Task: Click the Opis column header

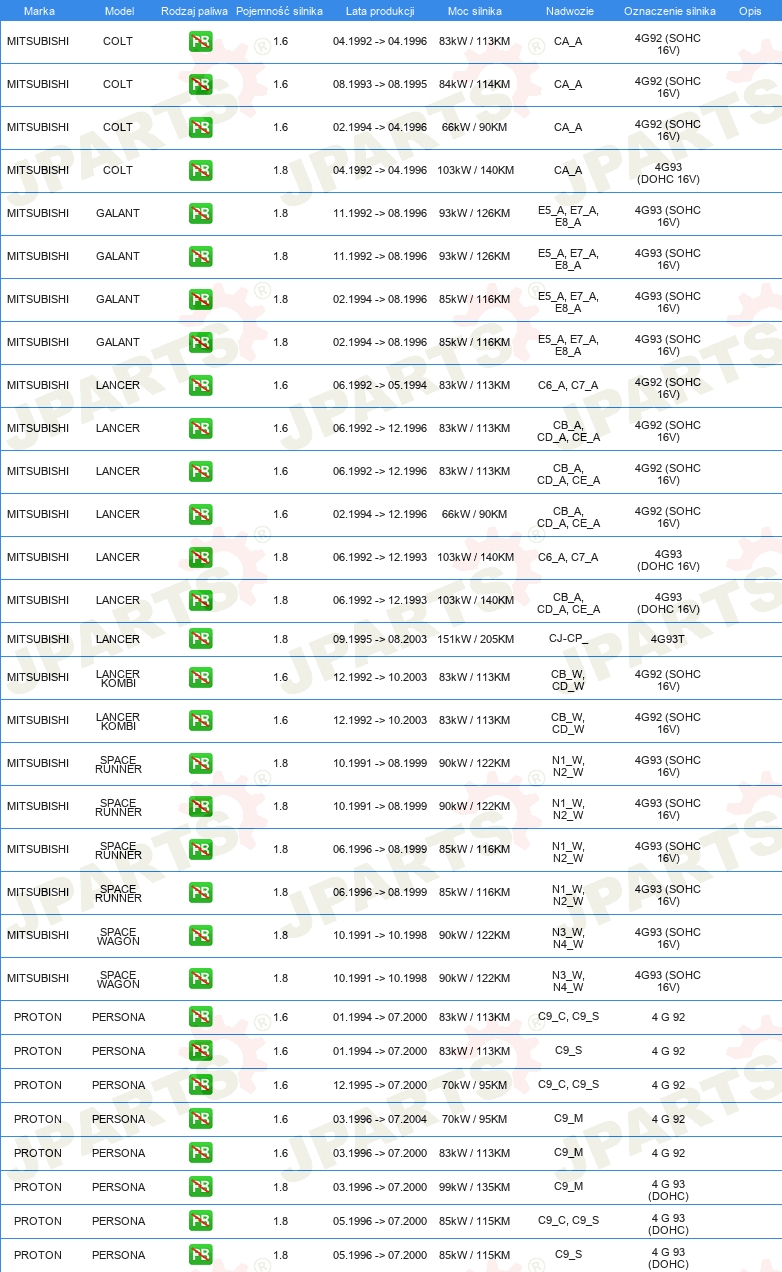Action: 750,11
